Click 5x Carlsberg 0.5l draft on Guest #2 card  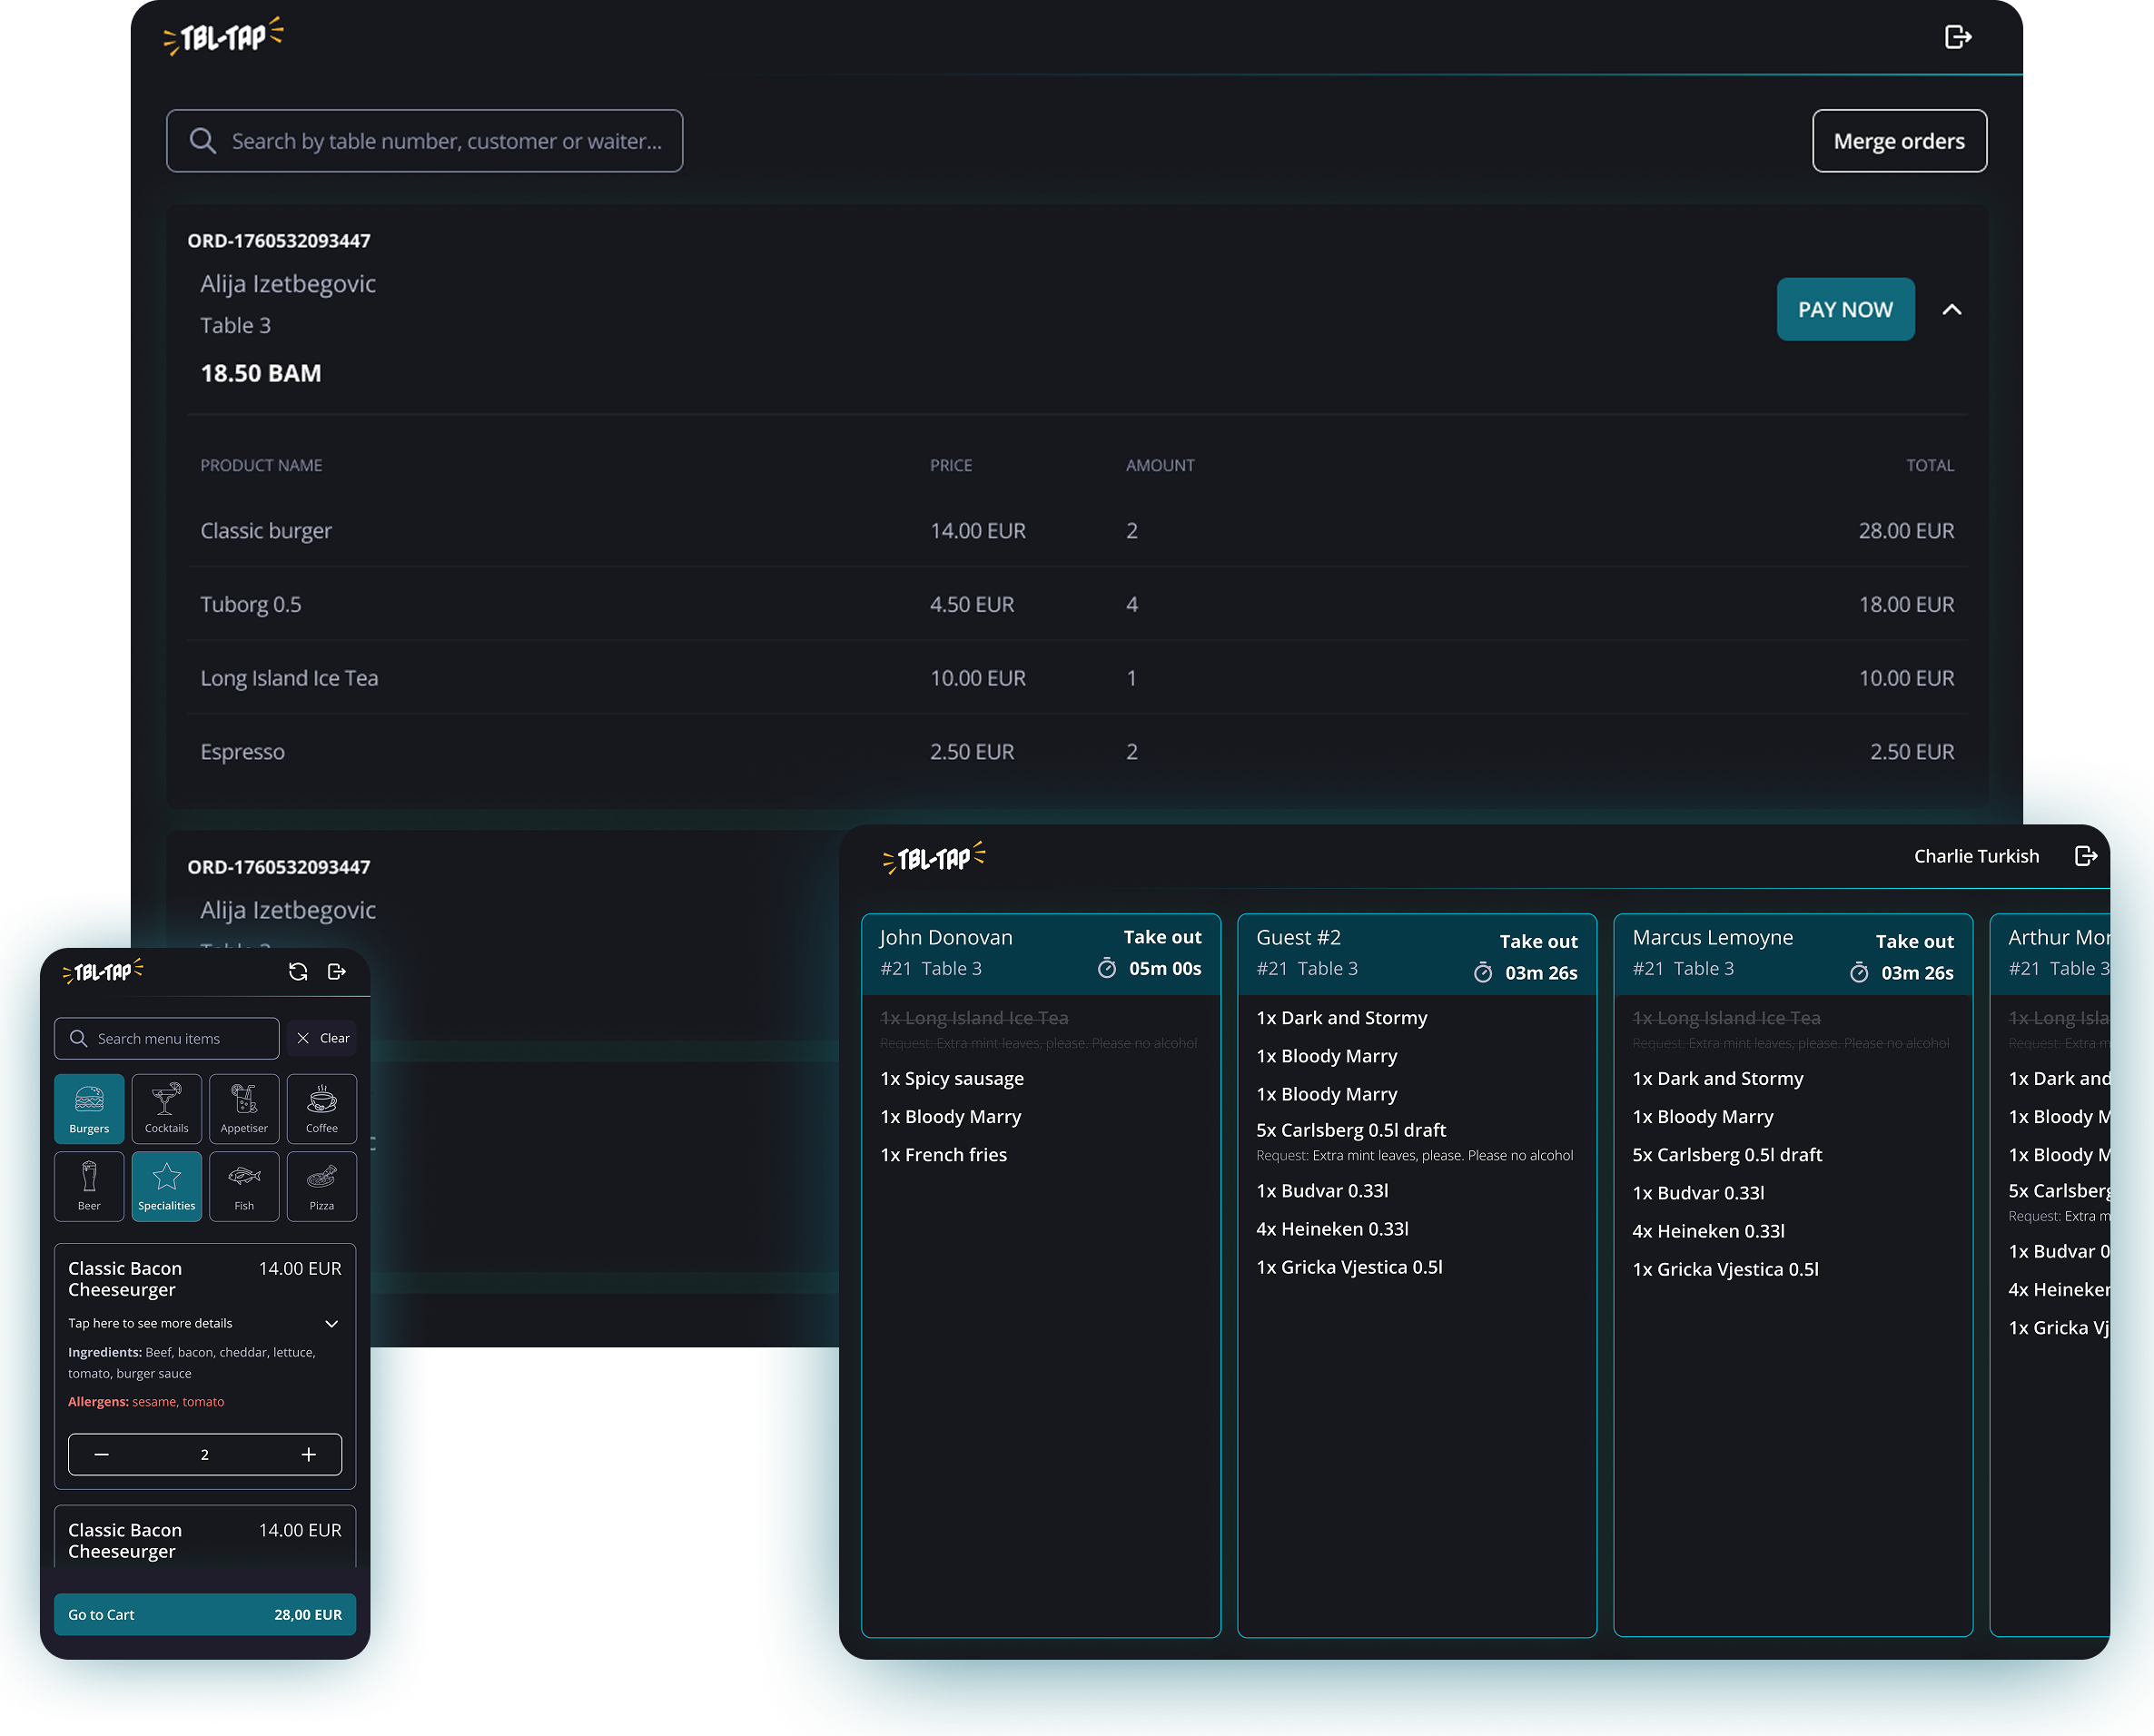coord(1351,1130)
